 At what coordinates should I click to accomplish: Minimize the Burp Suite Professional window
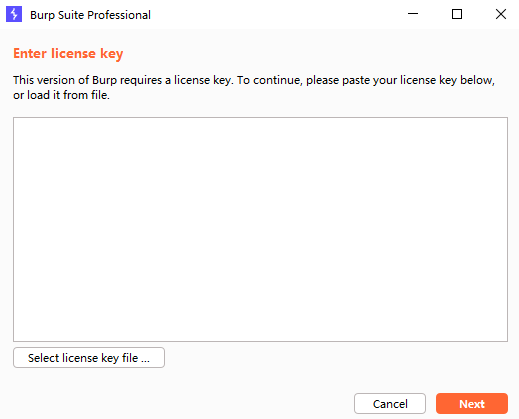tap(413, 14)
